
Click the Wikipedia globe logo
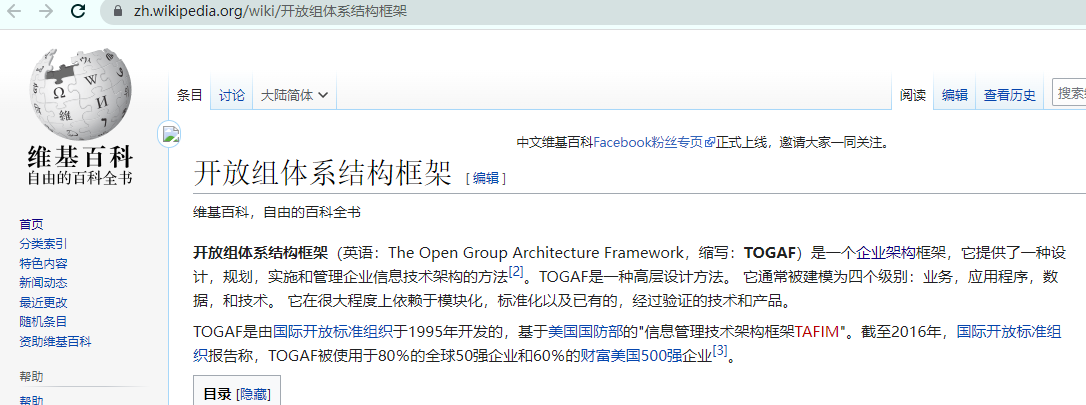pyautogui.click(x=80, y=93)
